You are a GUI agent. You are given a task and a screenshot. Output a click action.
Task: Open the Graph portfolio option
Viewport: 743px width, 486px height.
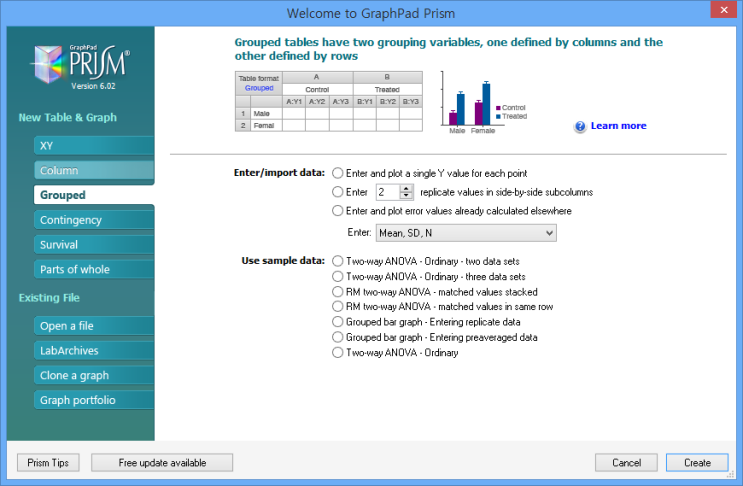point(94,400)
